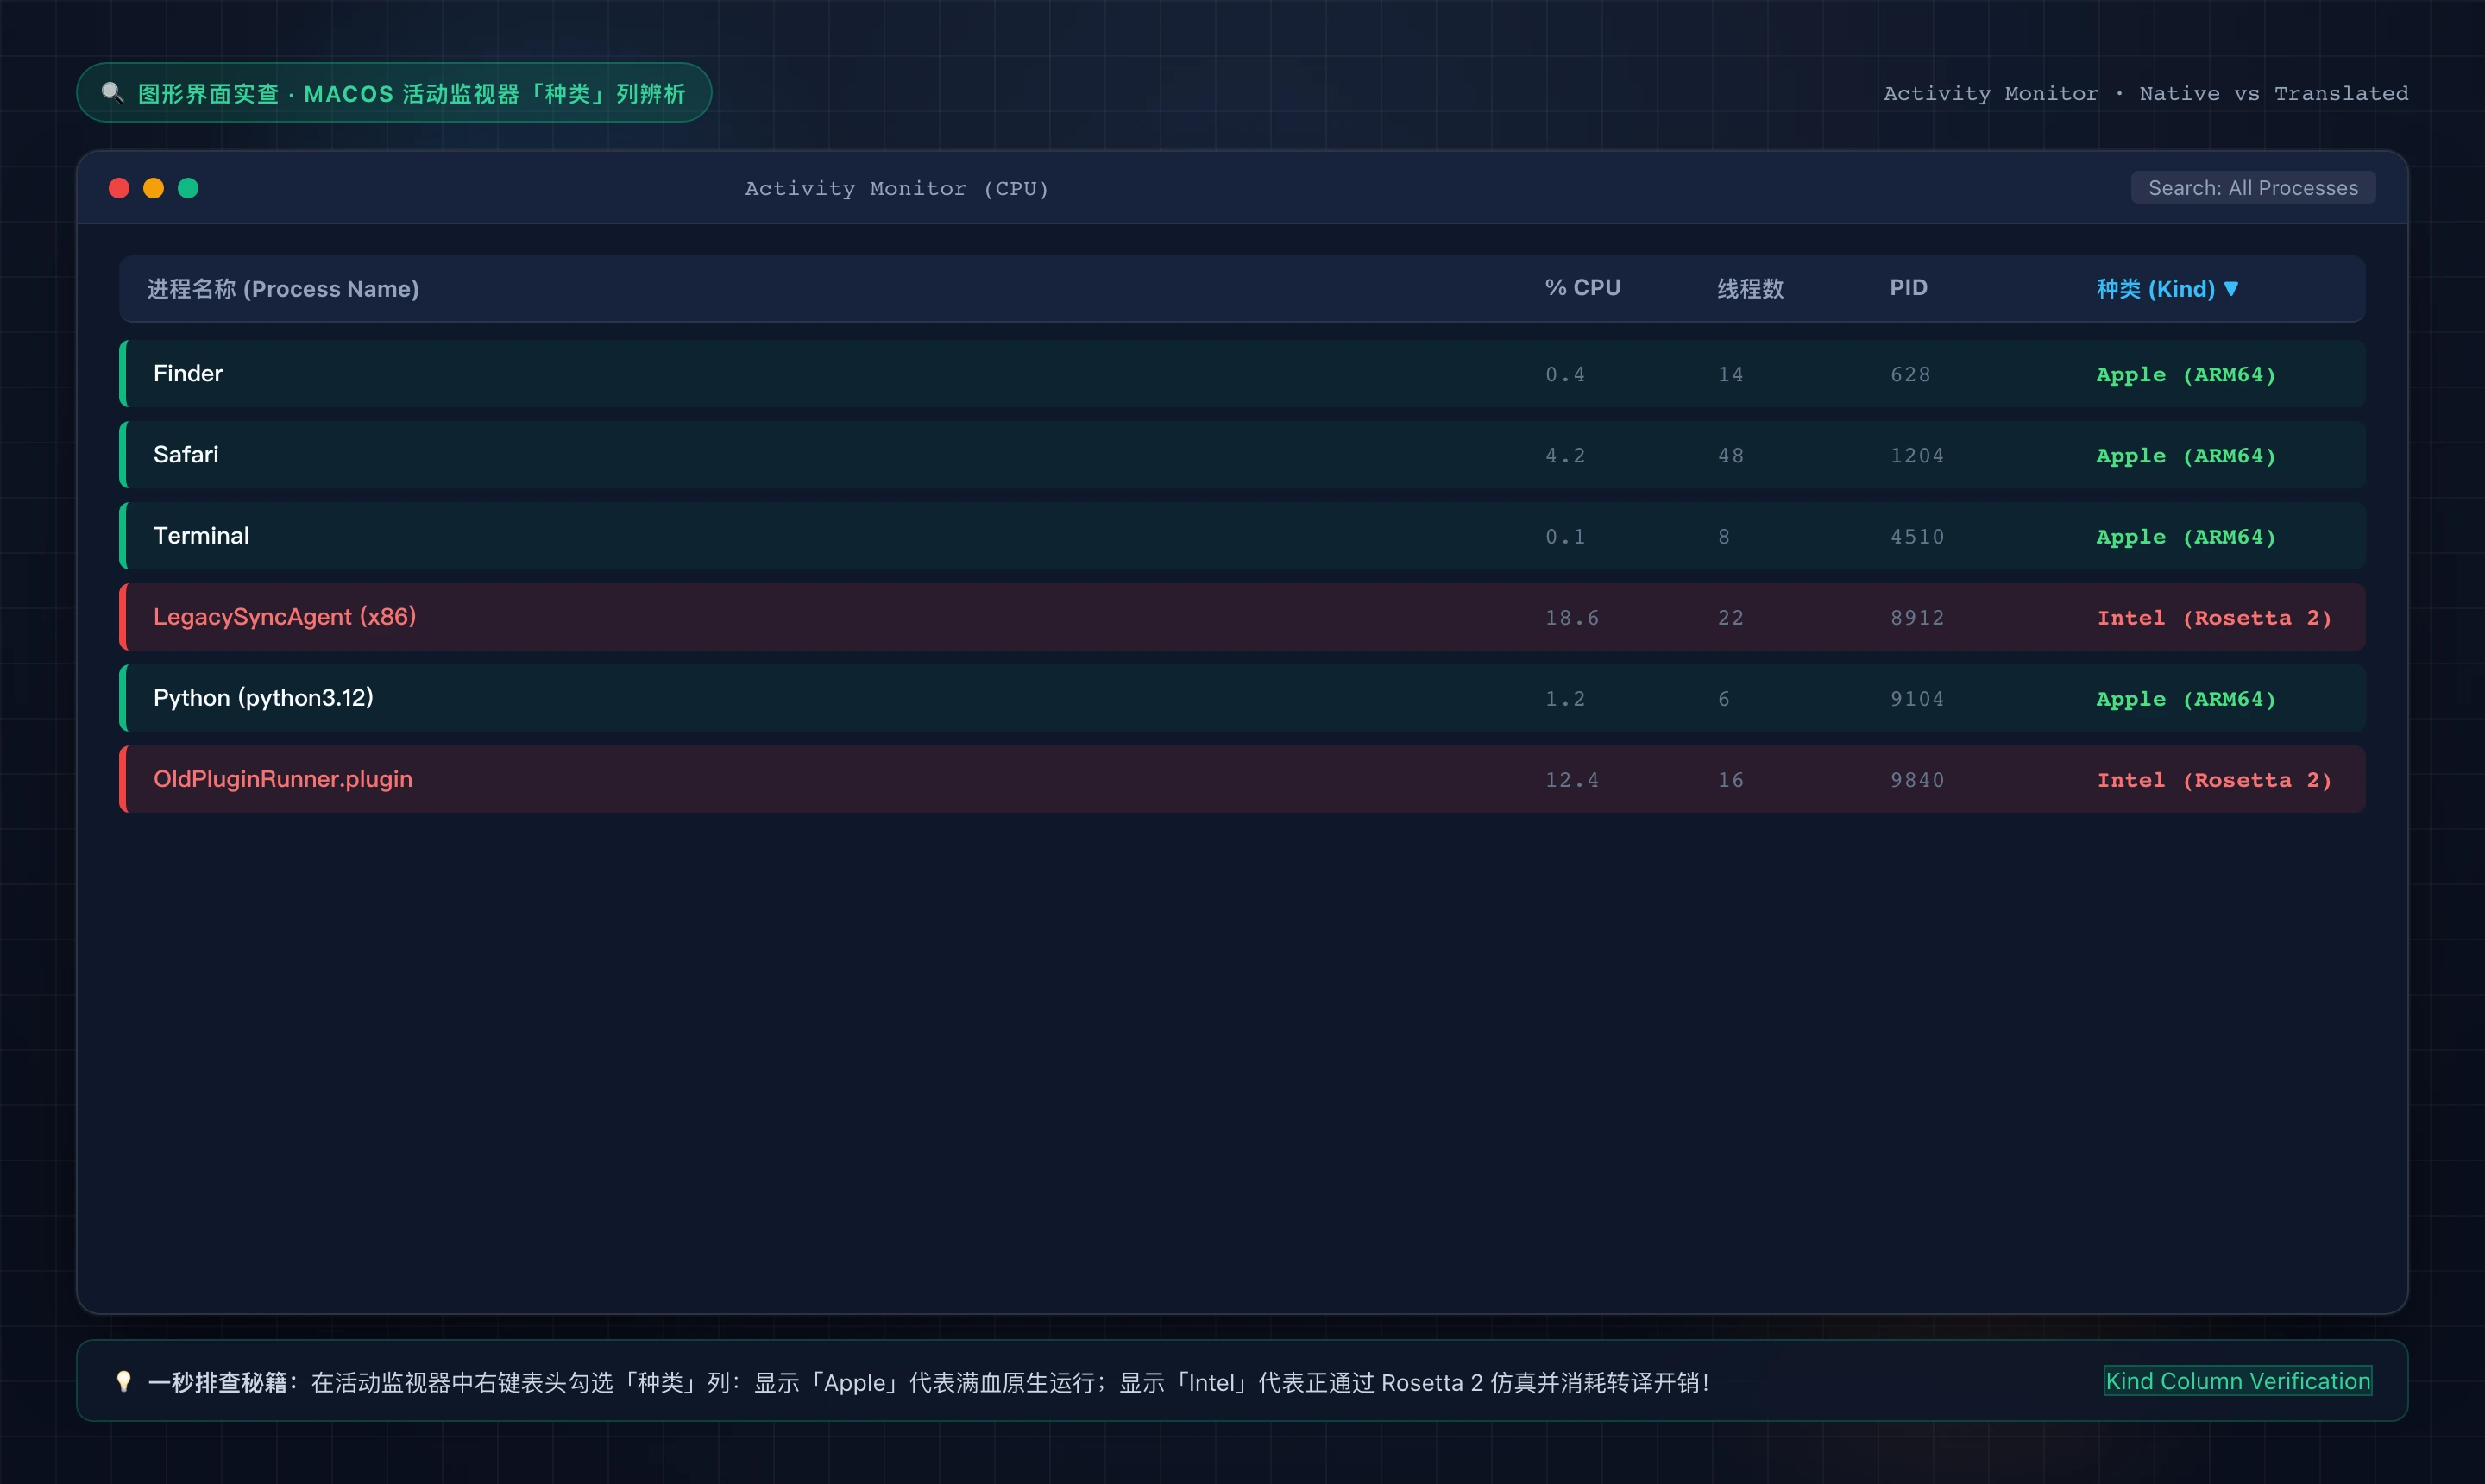Select the Safari process row

(x=1242, y=455)
